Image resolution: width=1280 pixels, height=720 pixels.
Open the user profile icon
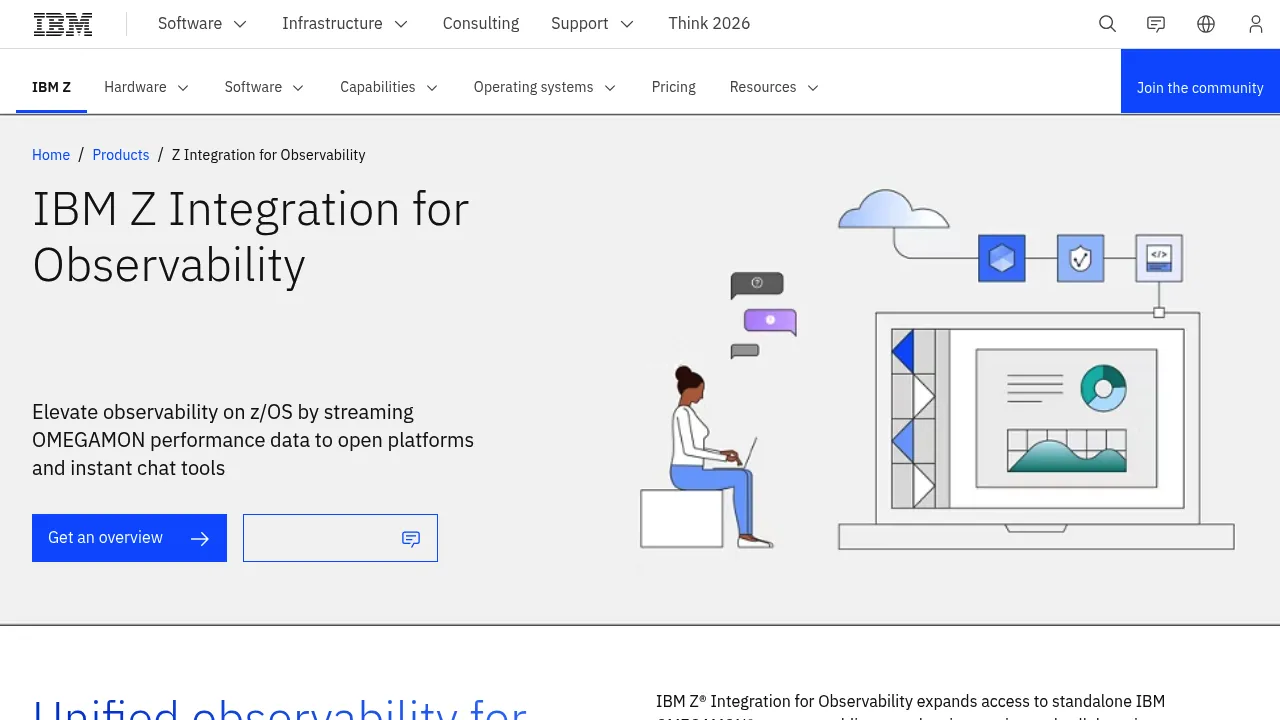coord(1256,24)
